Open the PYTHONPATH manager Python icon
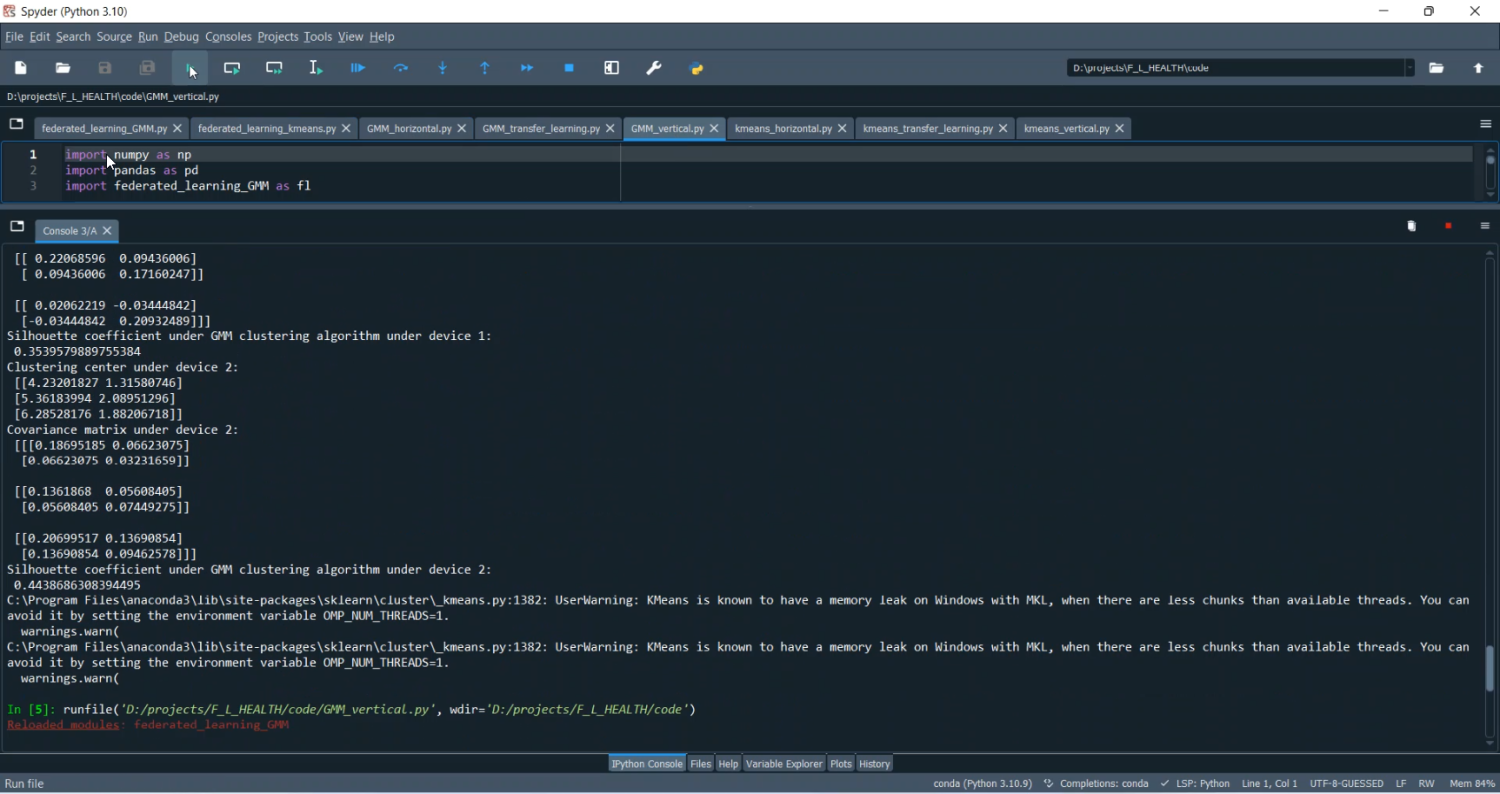 coord(697,68)
